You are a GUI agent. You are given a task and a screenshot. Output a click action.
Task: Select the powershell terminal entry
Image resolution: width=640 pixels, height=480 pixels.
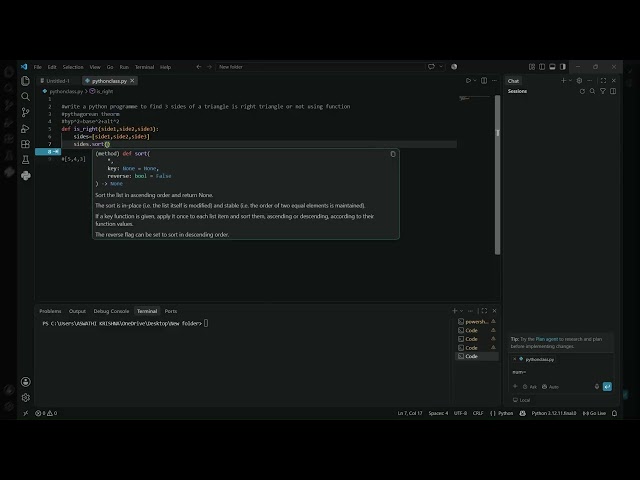(476, 322)
